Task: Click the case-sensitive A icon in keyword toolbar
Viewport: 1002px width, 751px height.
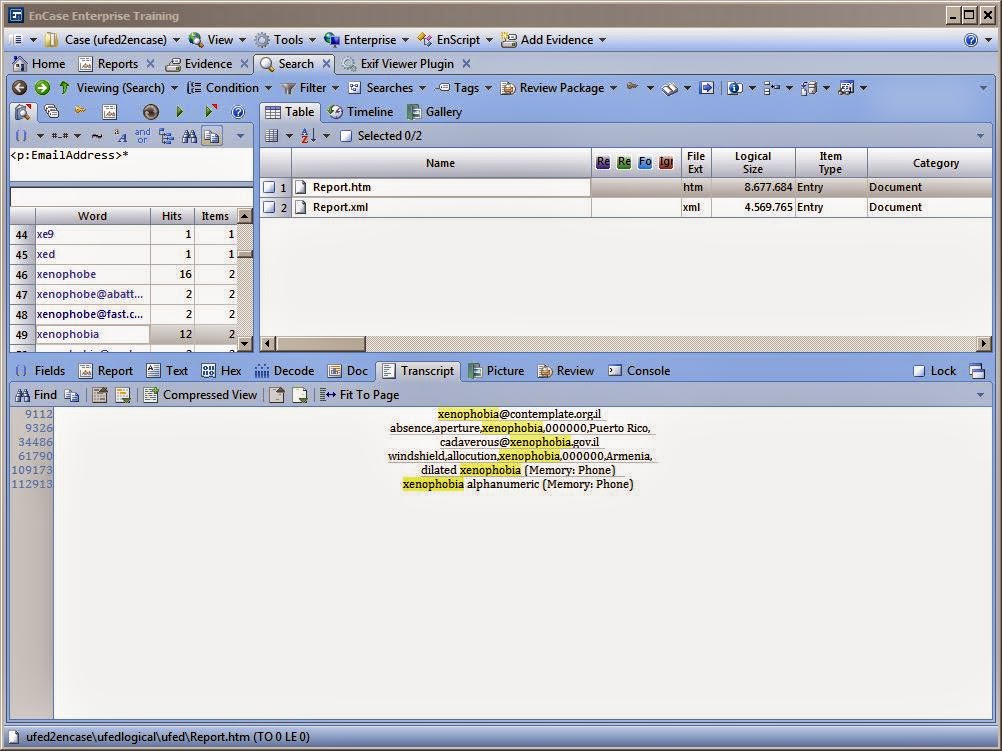Action: point(120,136)
